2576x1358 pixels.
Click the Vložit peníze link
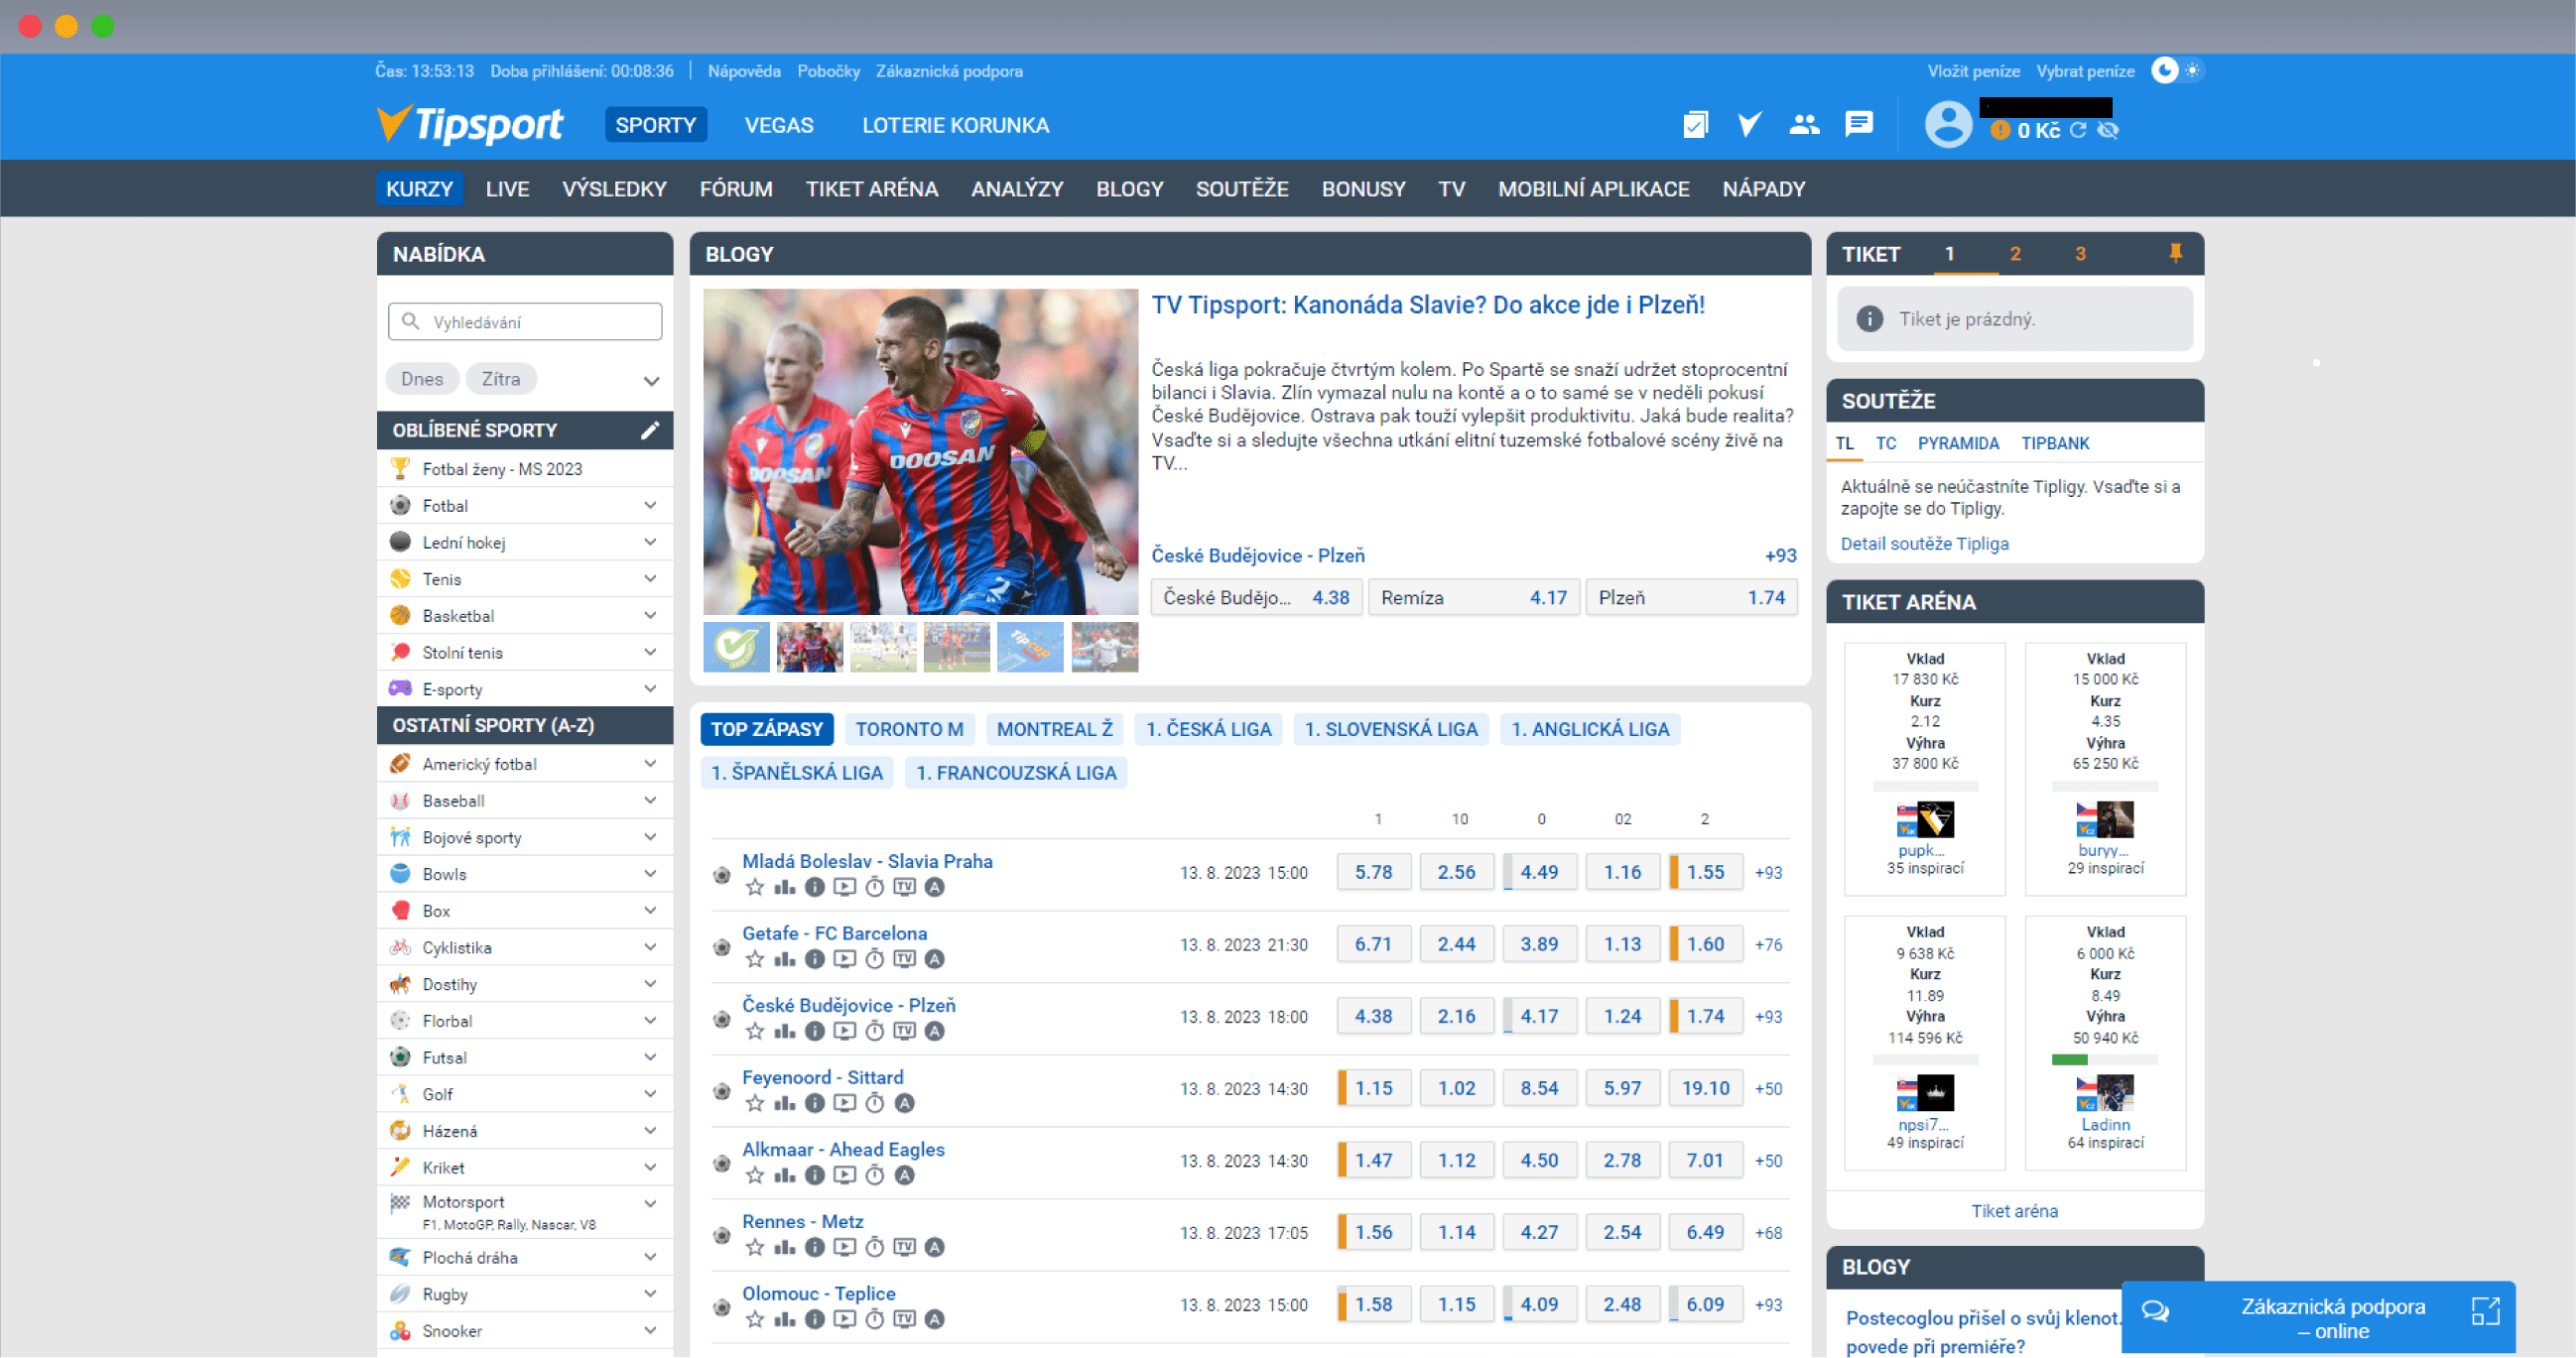pos(1972,71)
